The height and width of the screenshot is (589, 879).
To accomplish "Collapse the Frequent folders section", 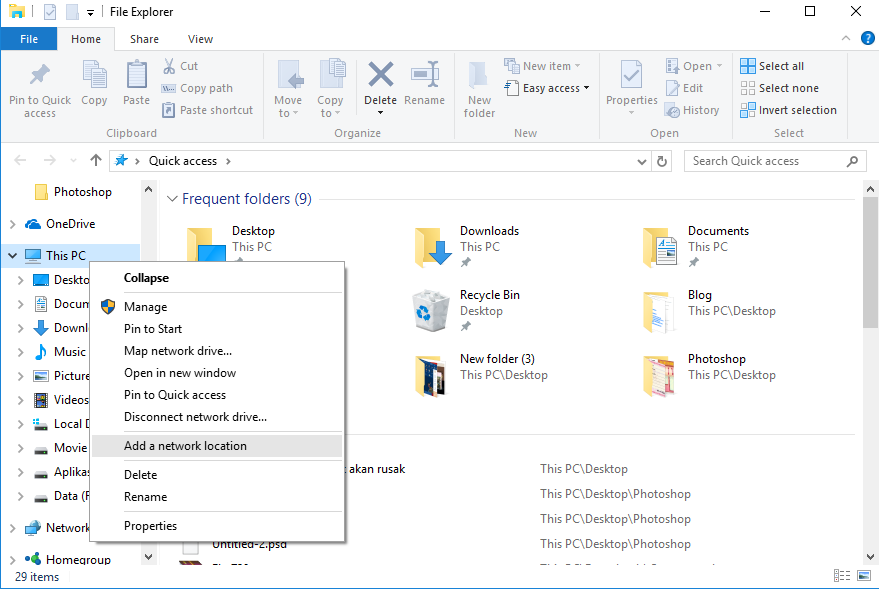I will [172, 199].
